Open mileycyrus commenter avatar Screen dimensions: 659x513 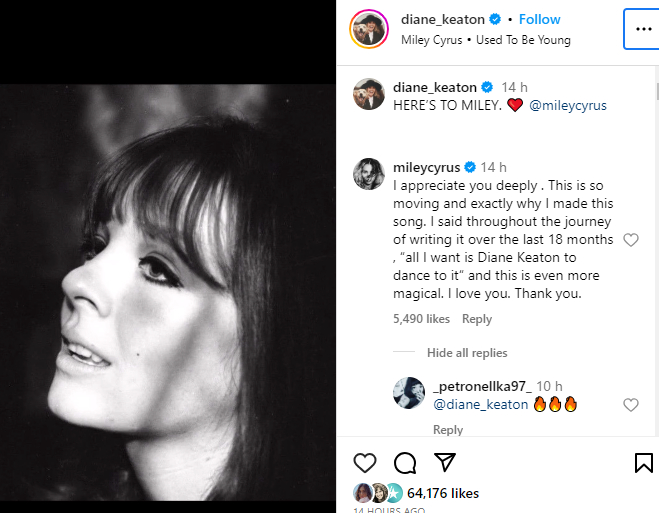(369, 173)
